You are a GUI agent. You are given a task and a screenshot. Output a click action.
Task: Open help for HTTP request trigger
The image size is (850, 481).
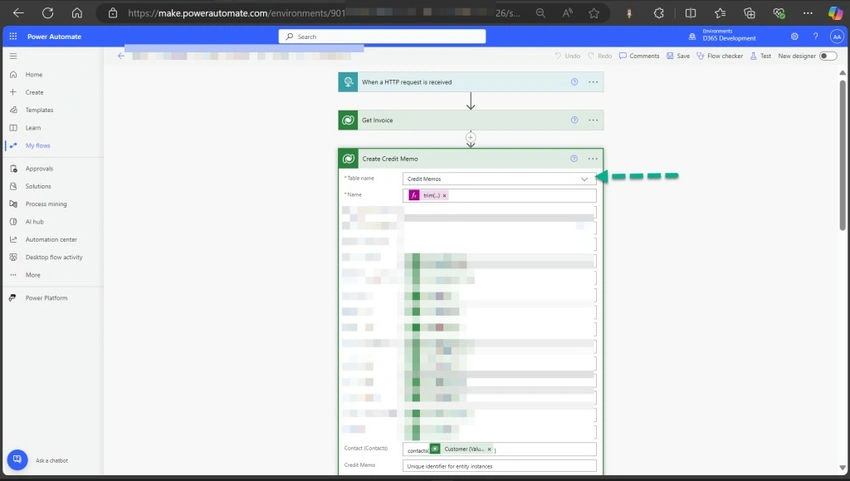tap(574, 82)
